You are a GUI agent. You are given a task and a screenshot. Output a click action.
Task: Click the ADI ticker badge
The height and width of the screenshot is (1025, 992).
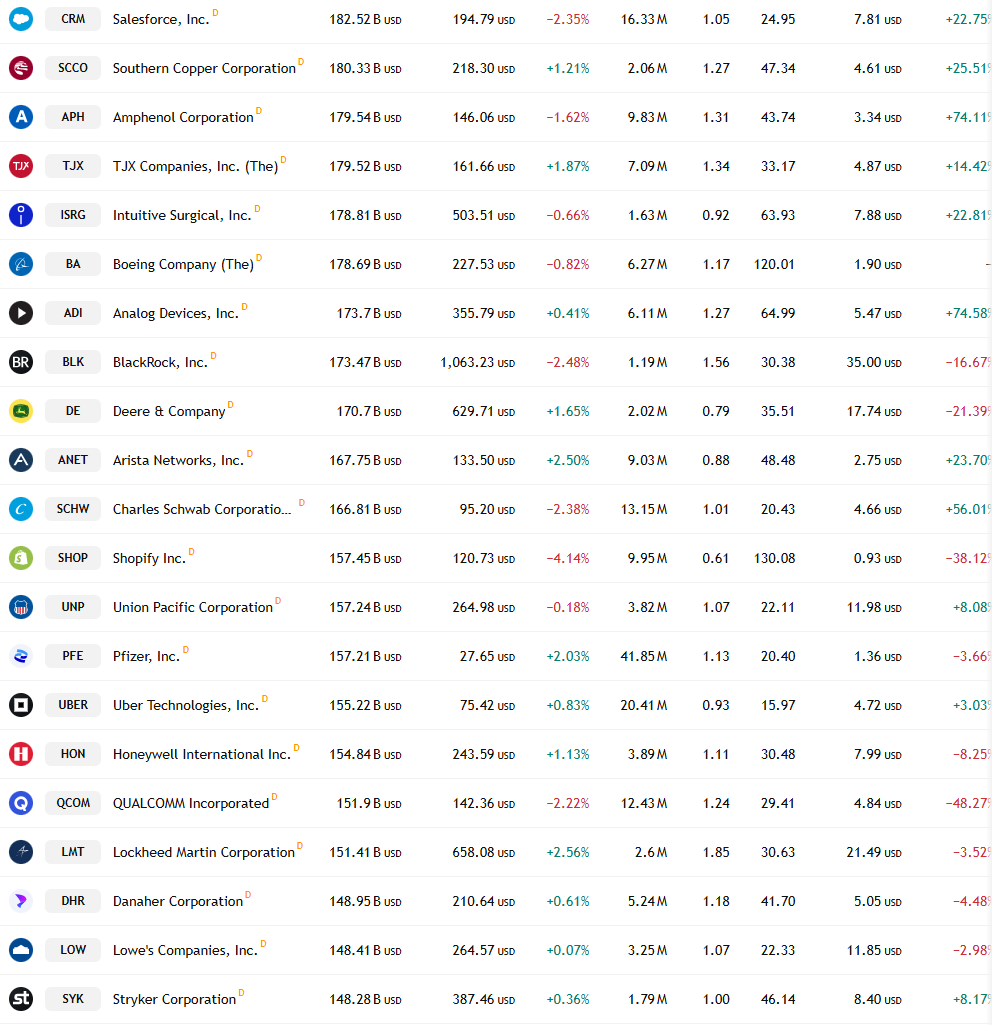[73, 313]
